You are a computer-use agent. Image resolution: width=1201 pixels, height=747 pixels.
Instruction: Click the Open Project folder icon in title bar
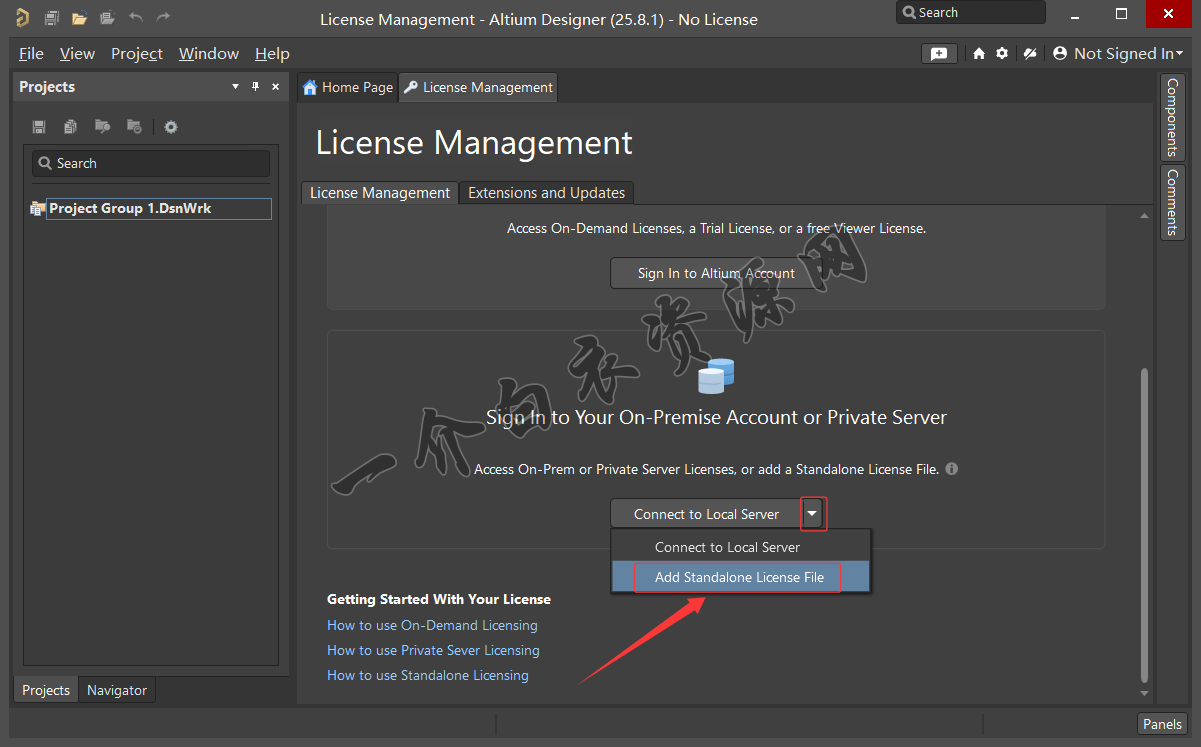(x=79, y=17)
